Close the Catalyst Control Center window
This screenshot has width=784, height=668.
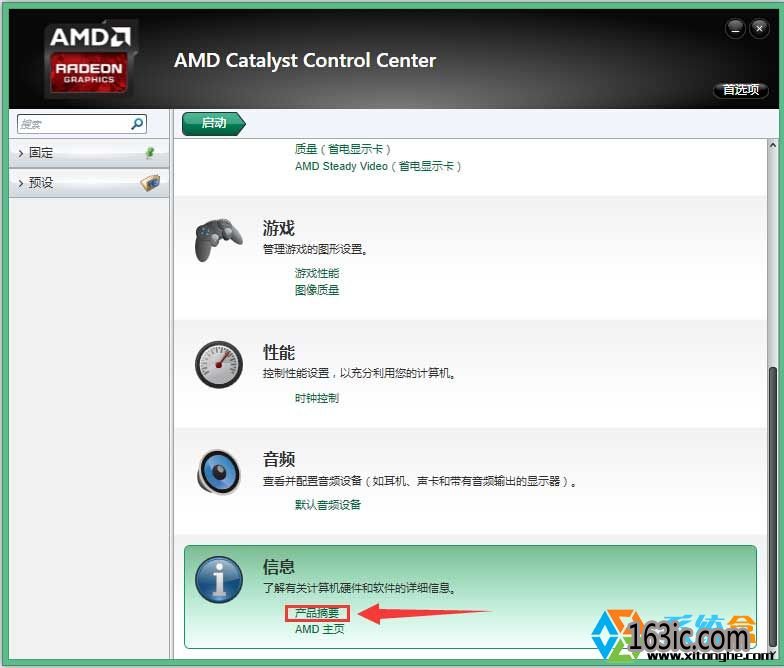[x=759, y=29]
